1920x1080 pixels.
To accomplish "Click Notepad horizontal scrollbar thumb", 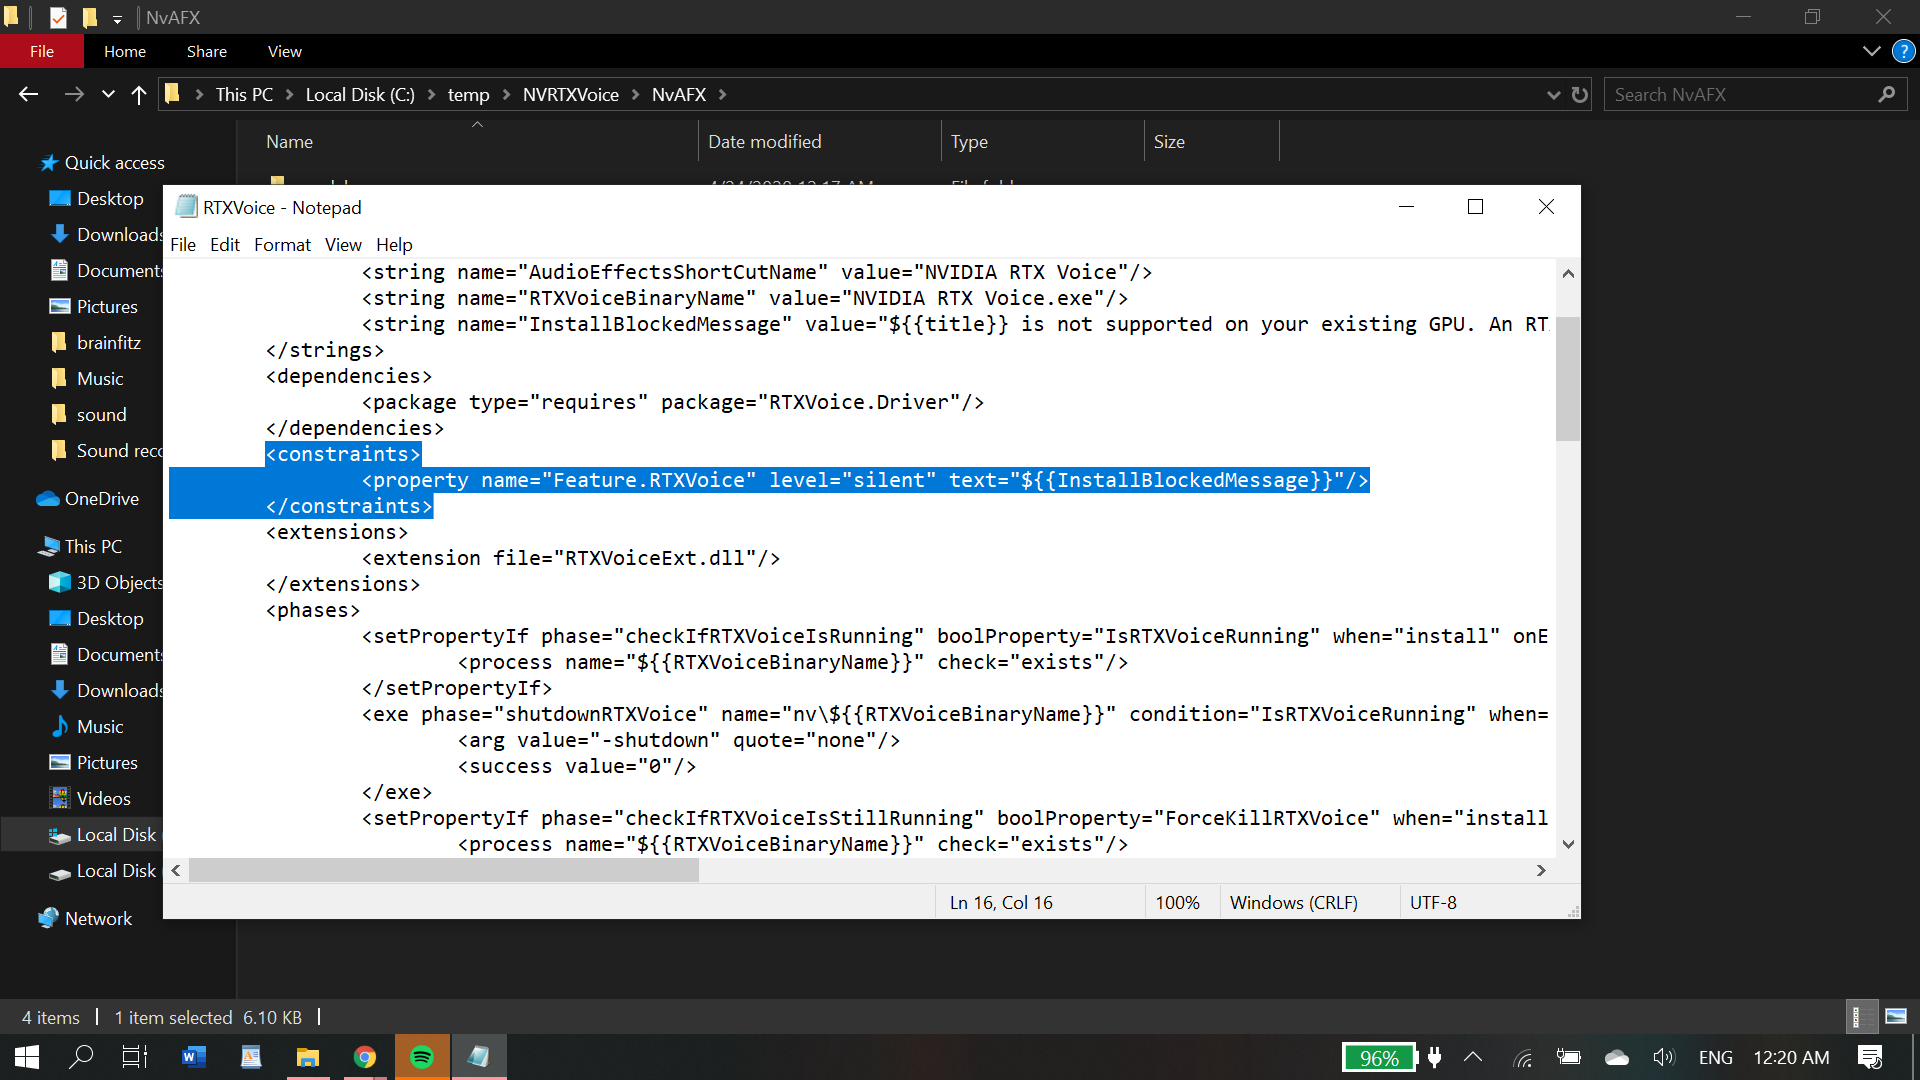I will click(444, 871).
